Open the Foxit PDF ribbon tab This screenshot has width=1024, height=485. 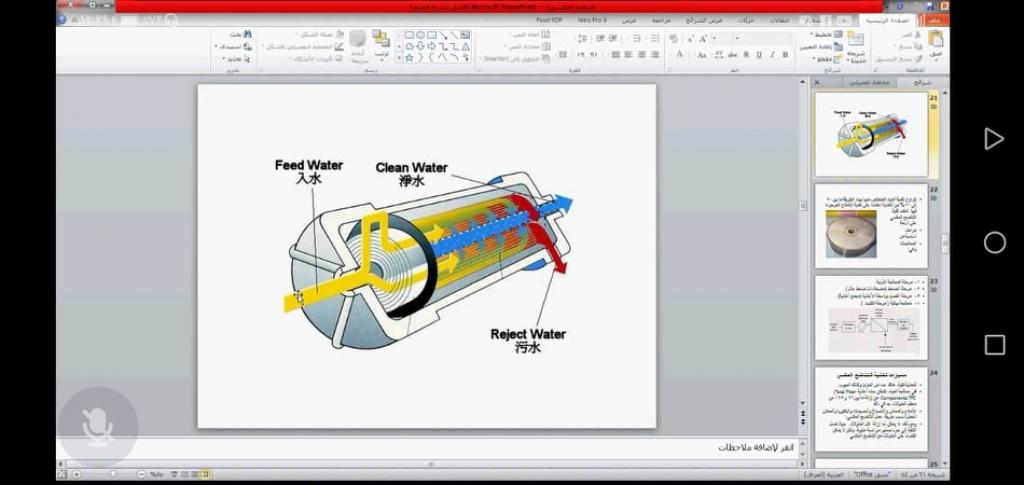[549, 20]
